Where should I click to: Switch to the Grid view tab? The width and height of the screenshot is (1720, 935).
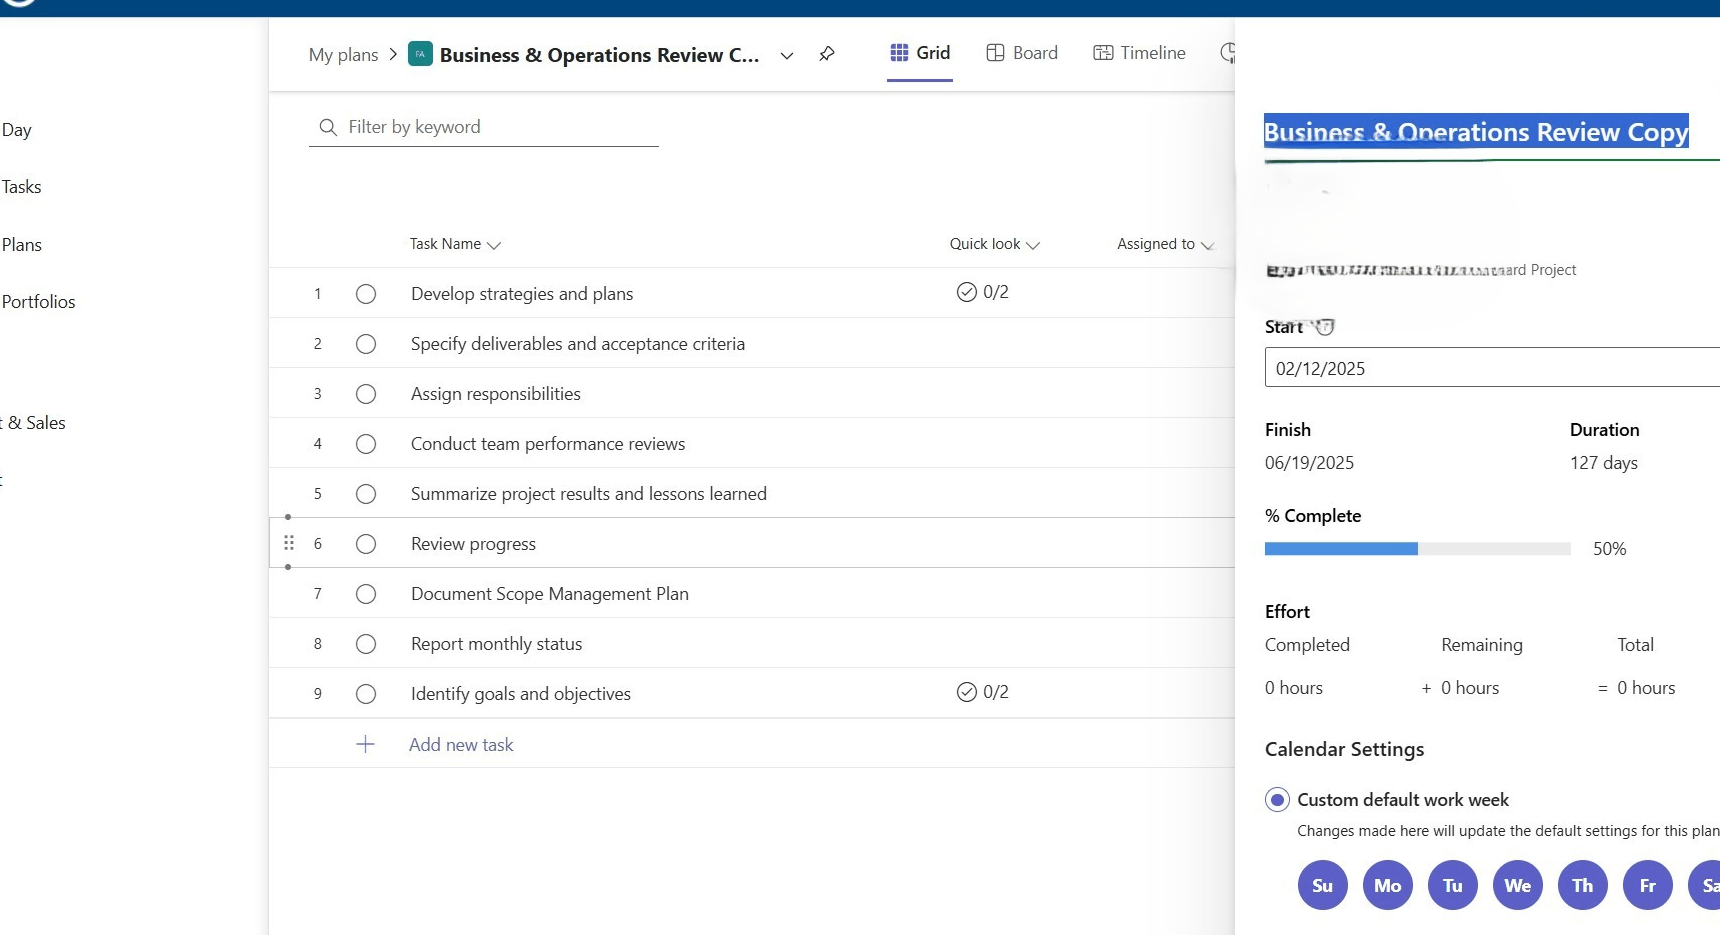[920, 53]
